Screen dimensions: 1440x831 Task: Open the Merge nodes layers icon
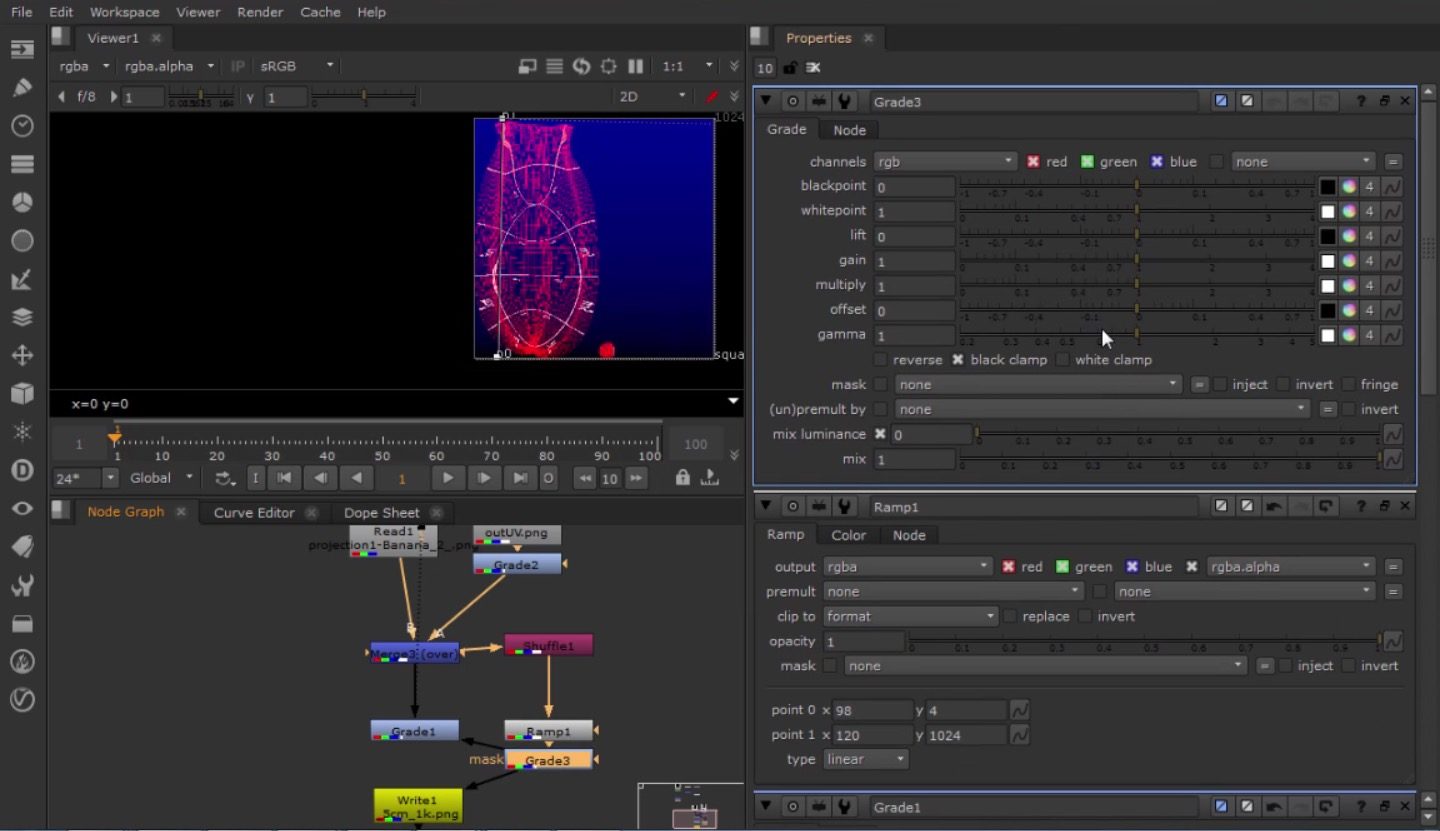click(22, 317)
